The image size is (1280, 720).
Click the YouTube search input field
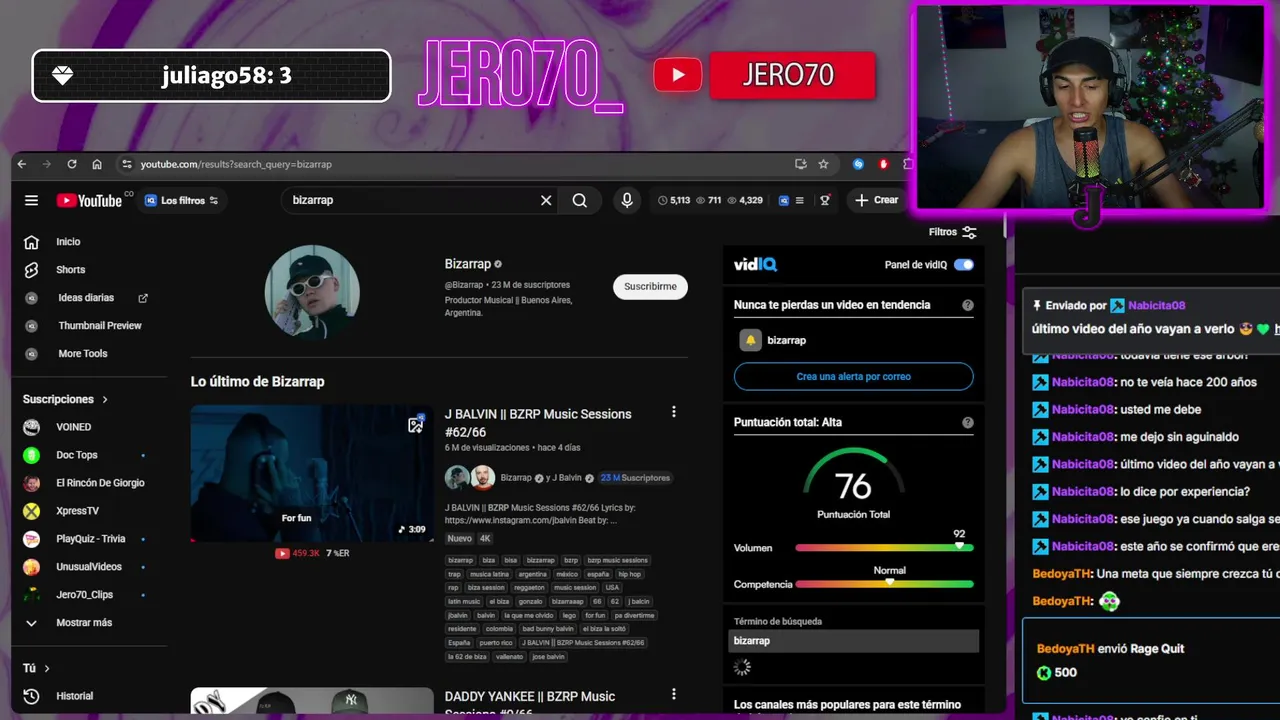[x=410, y=200]
